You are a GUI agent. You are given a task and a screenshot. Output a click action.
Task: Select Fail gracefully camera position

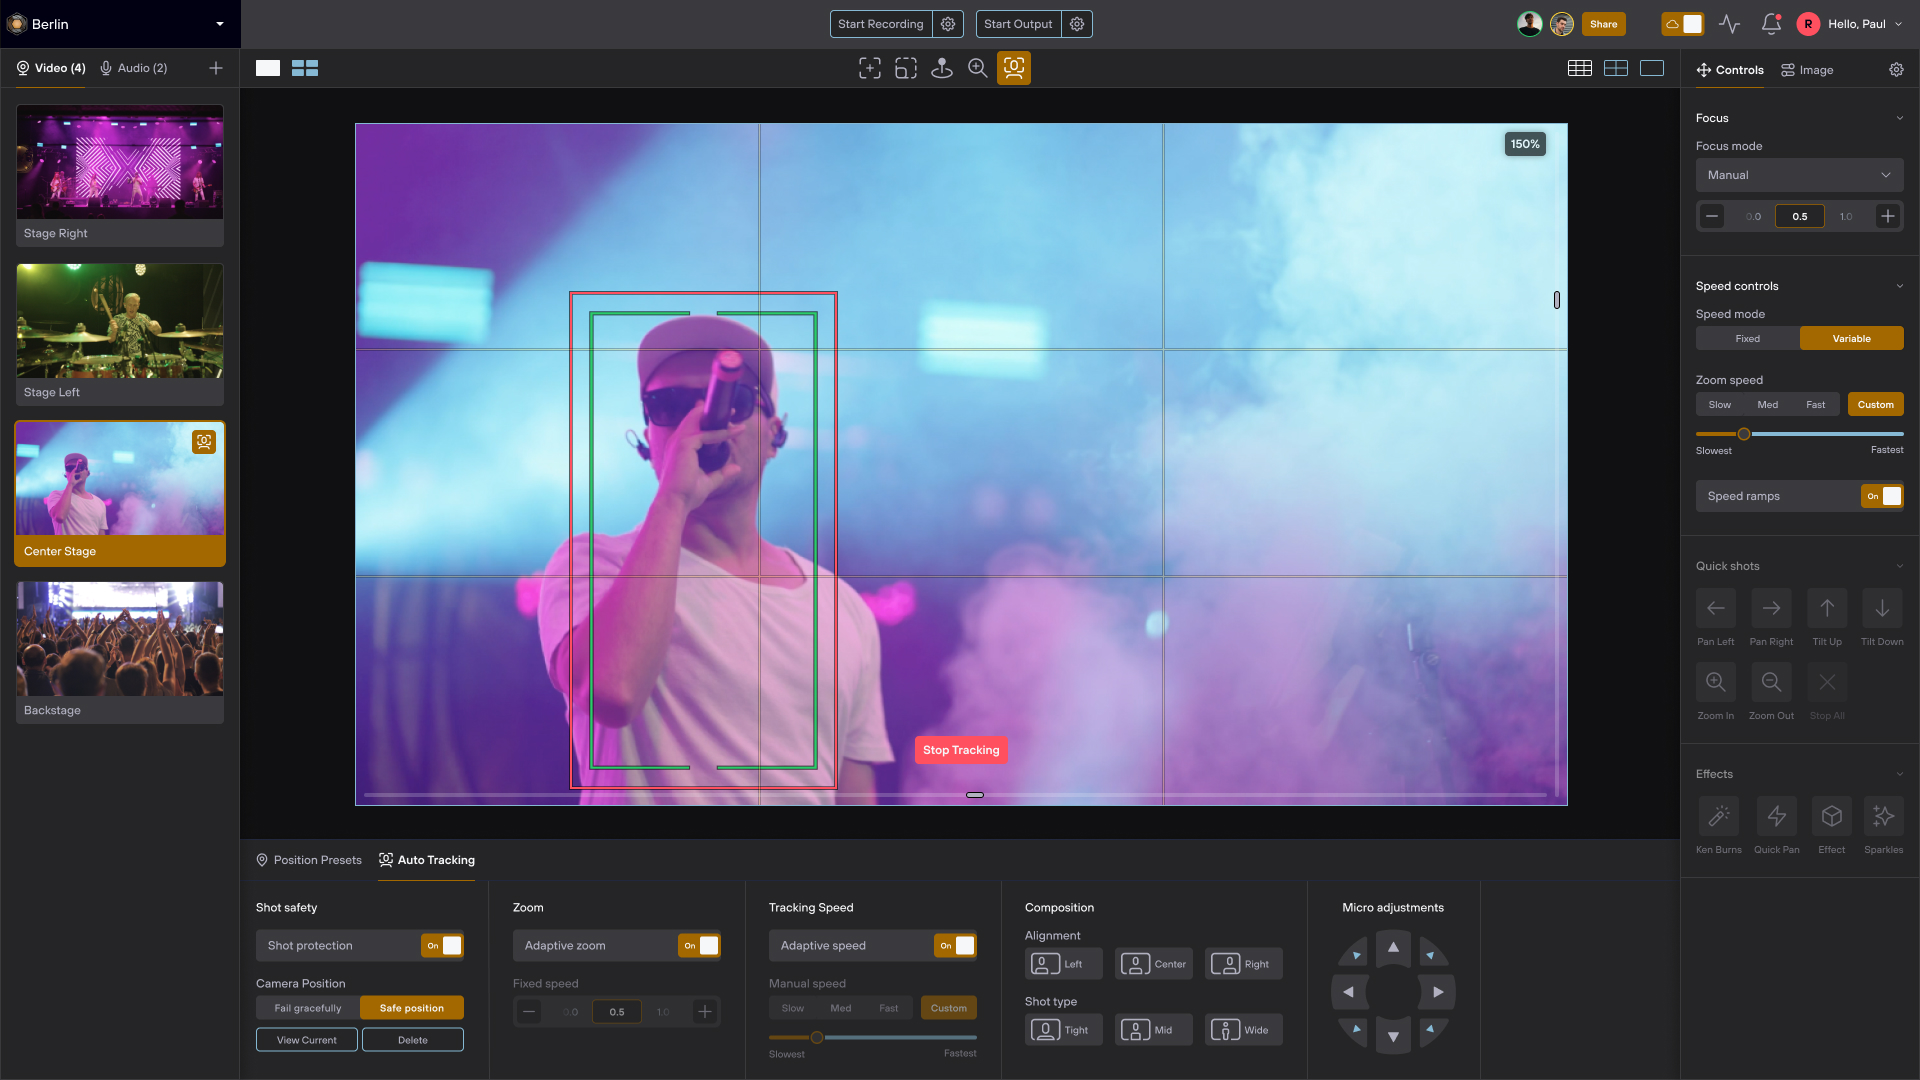[307, 1008]
